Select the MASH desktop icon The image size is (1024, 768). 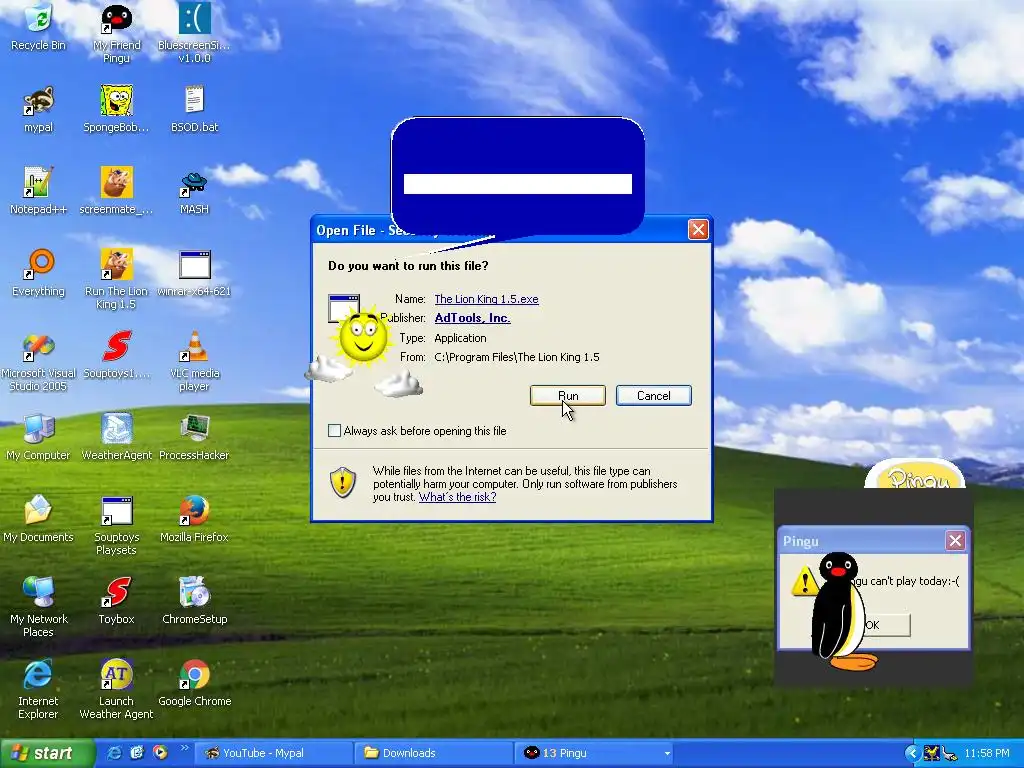click(x=194, y=191)
